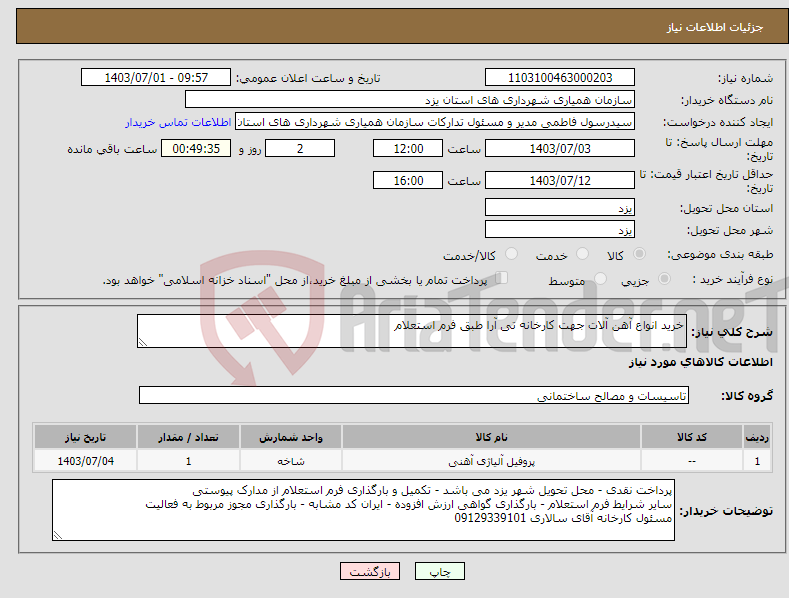Click the request creator field
This screenshot has width=789, height=598.
[x=435, y=122]
